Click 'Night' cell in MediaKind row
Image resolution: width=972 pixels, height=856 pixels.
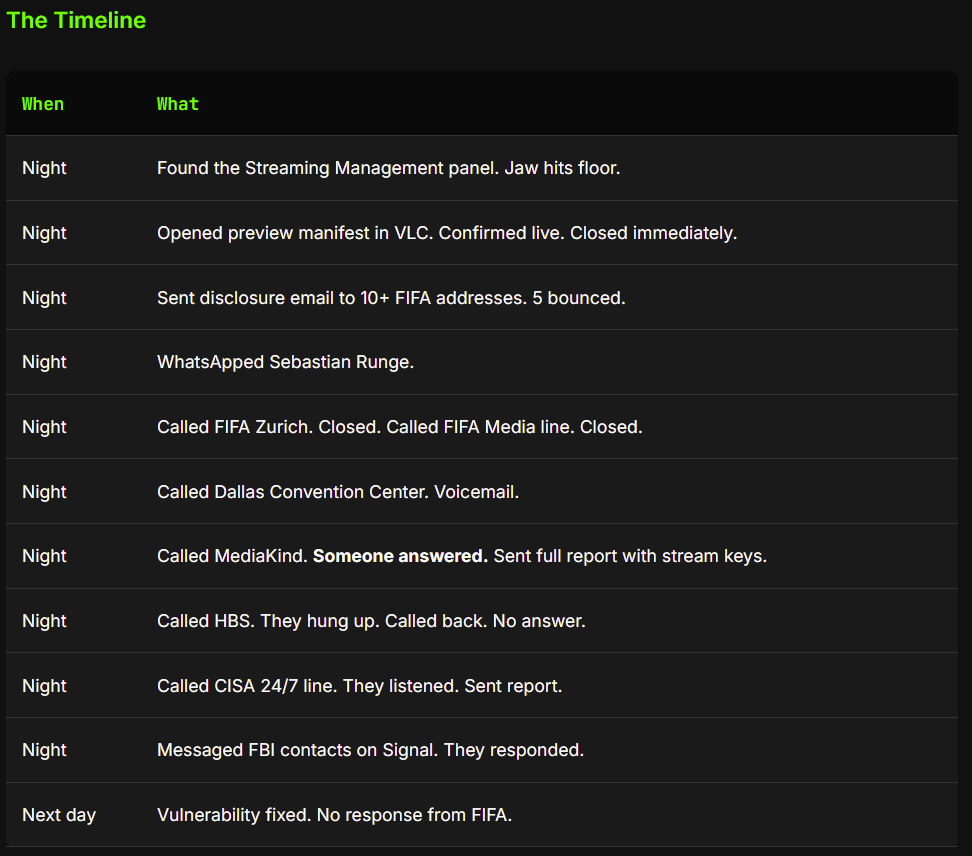[x=44, y=556]
